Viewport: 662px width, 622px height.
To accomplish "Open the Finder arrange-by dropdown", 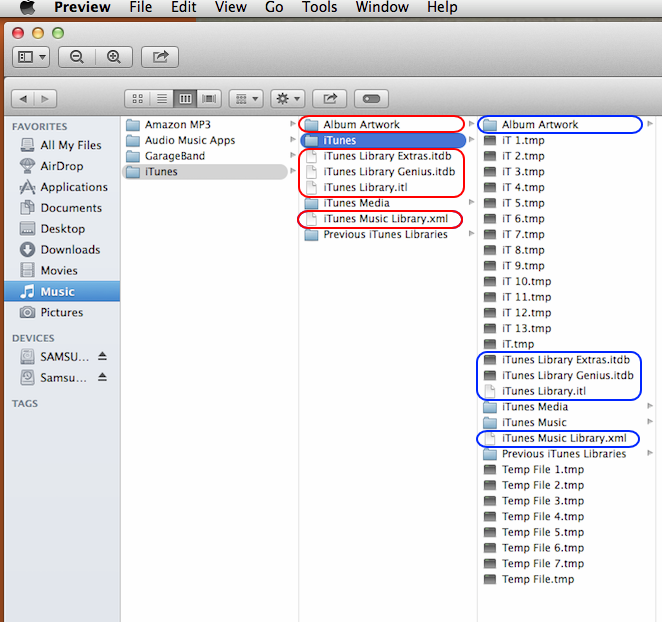I will (x=246, y=99).
